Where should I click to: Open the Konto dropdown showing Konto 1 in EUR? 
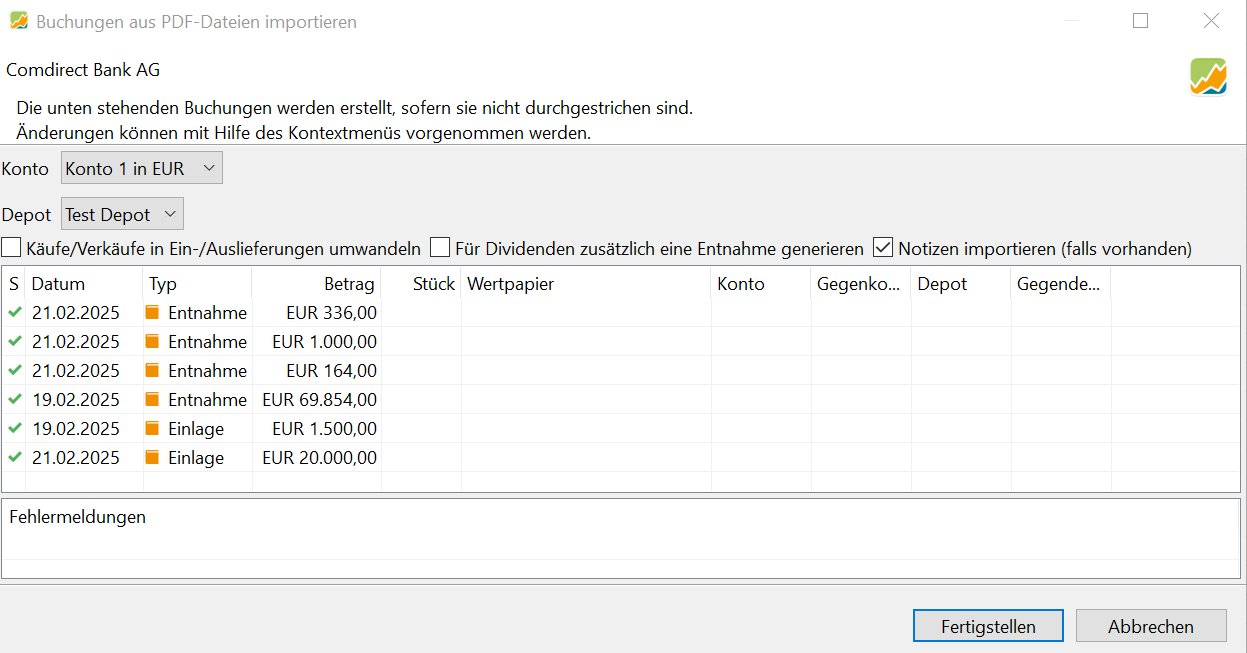[x=141, y=169]
